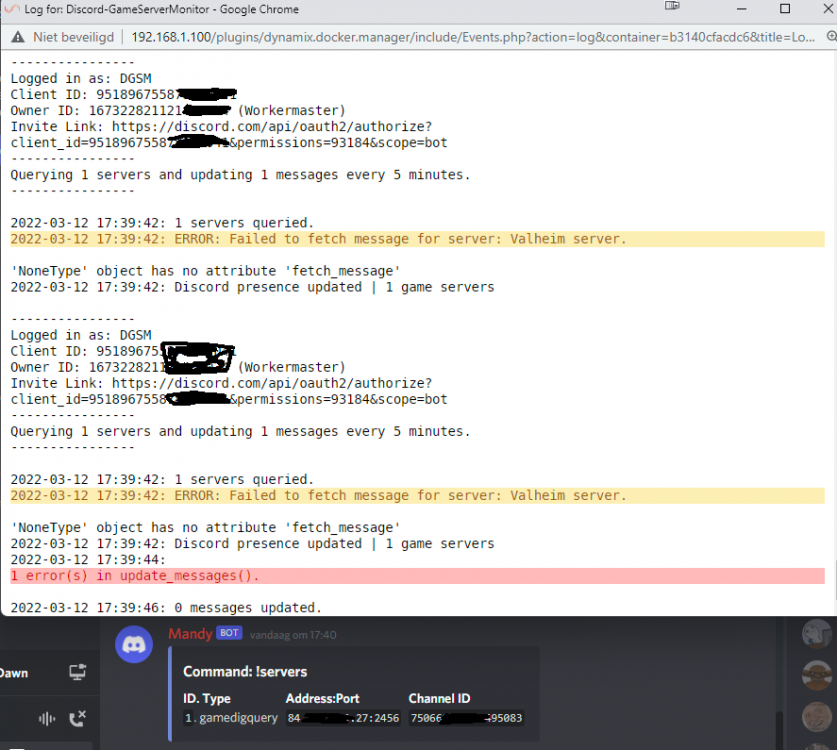Image resolution: width=837 pixels, height=750 pixels.
Task: Click second yellow 'ERROR: Failed to fetch message' line
Action: pyautogui.click(x=417, y=495)
